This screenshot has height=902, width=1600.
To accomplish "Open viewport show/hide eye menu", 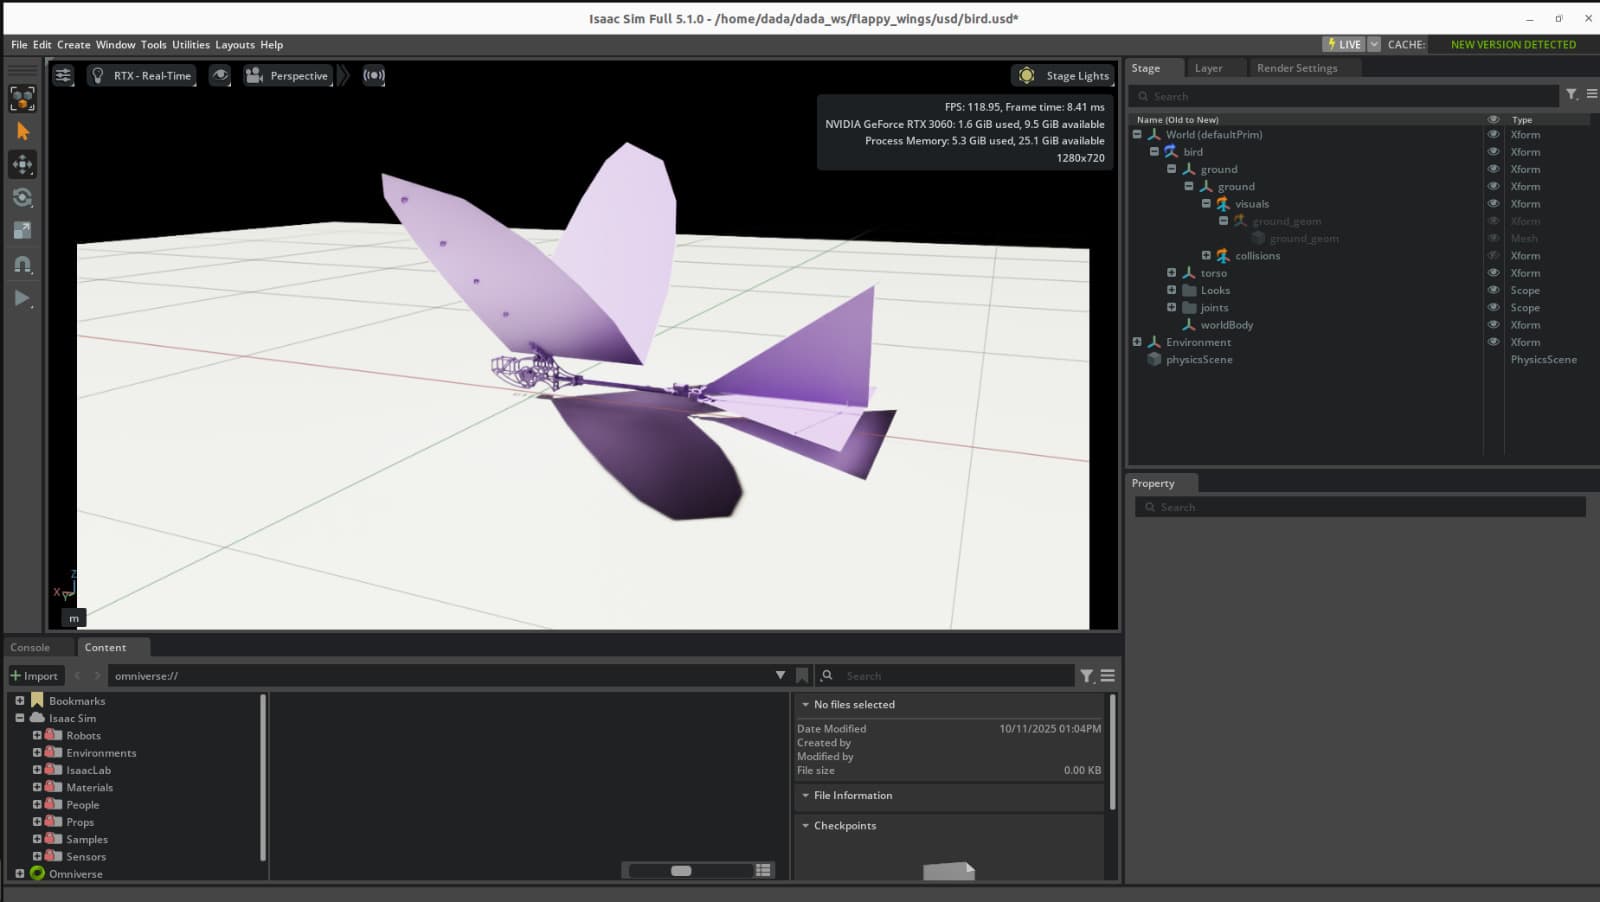I will [x=220, y=75].
